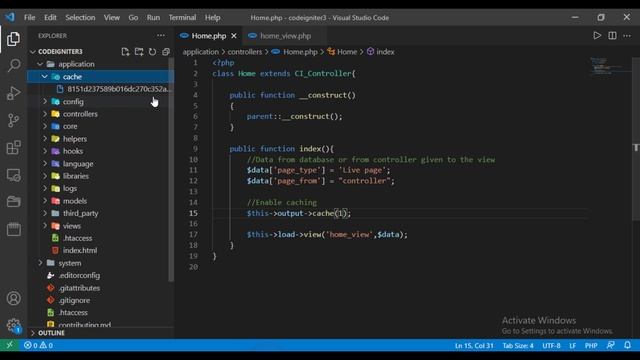The image size is (640, 360).
Task: Open the Explorer view in activity bar
Action: (13, 39)
